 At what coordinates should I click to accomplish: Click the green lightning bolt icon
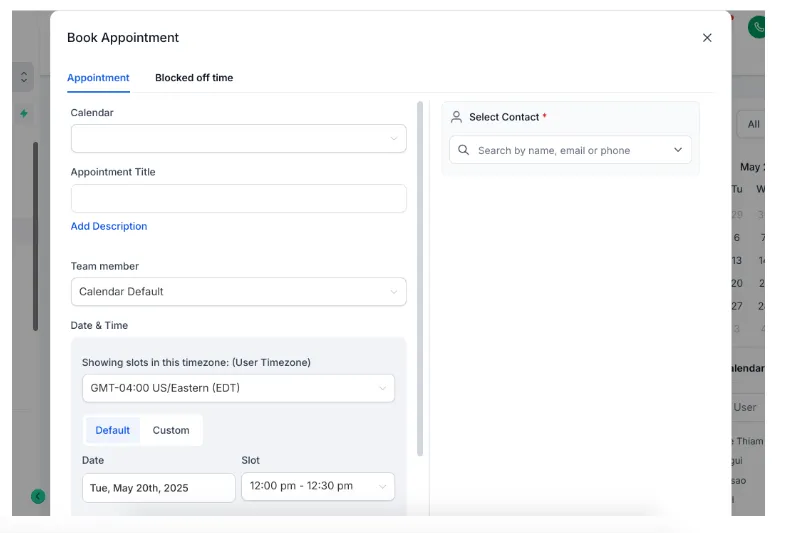[24, 114]
